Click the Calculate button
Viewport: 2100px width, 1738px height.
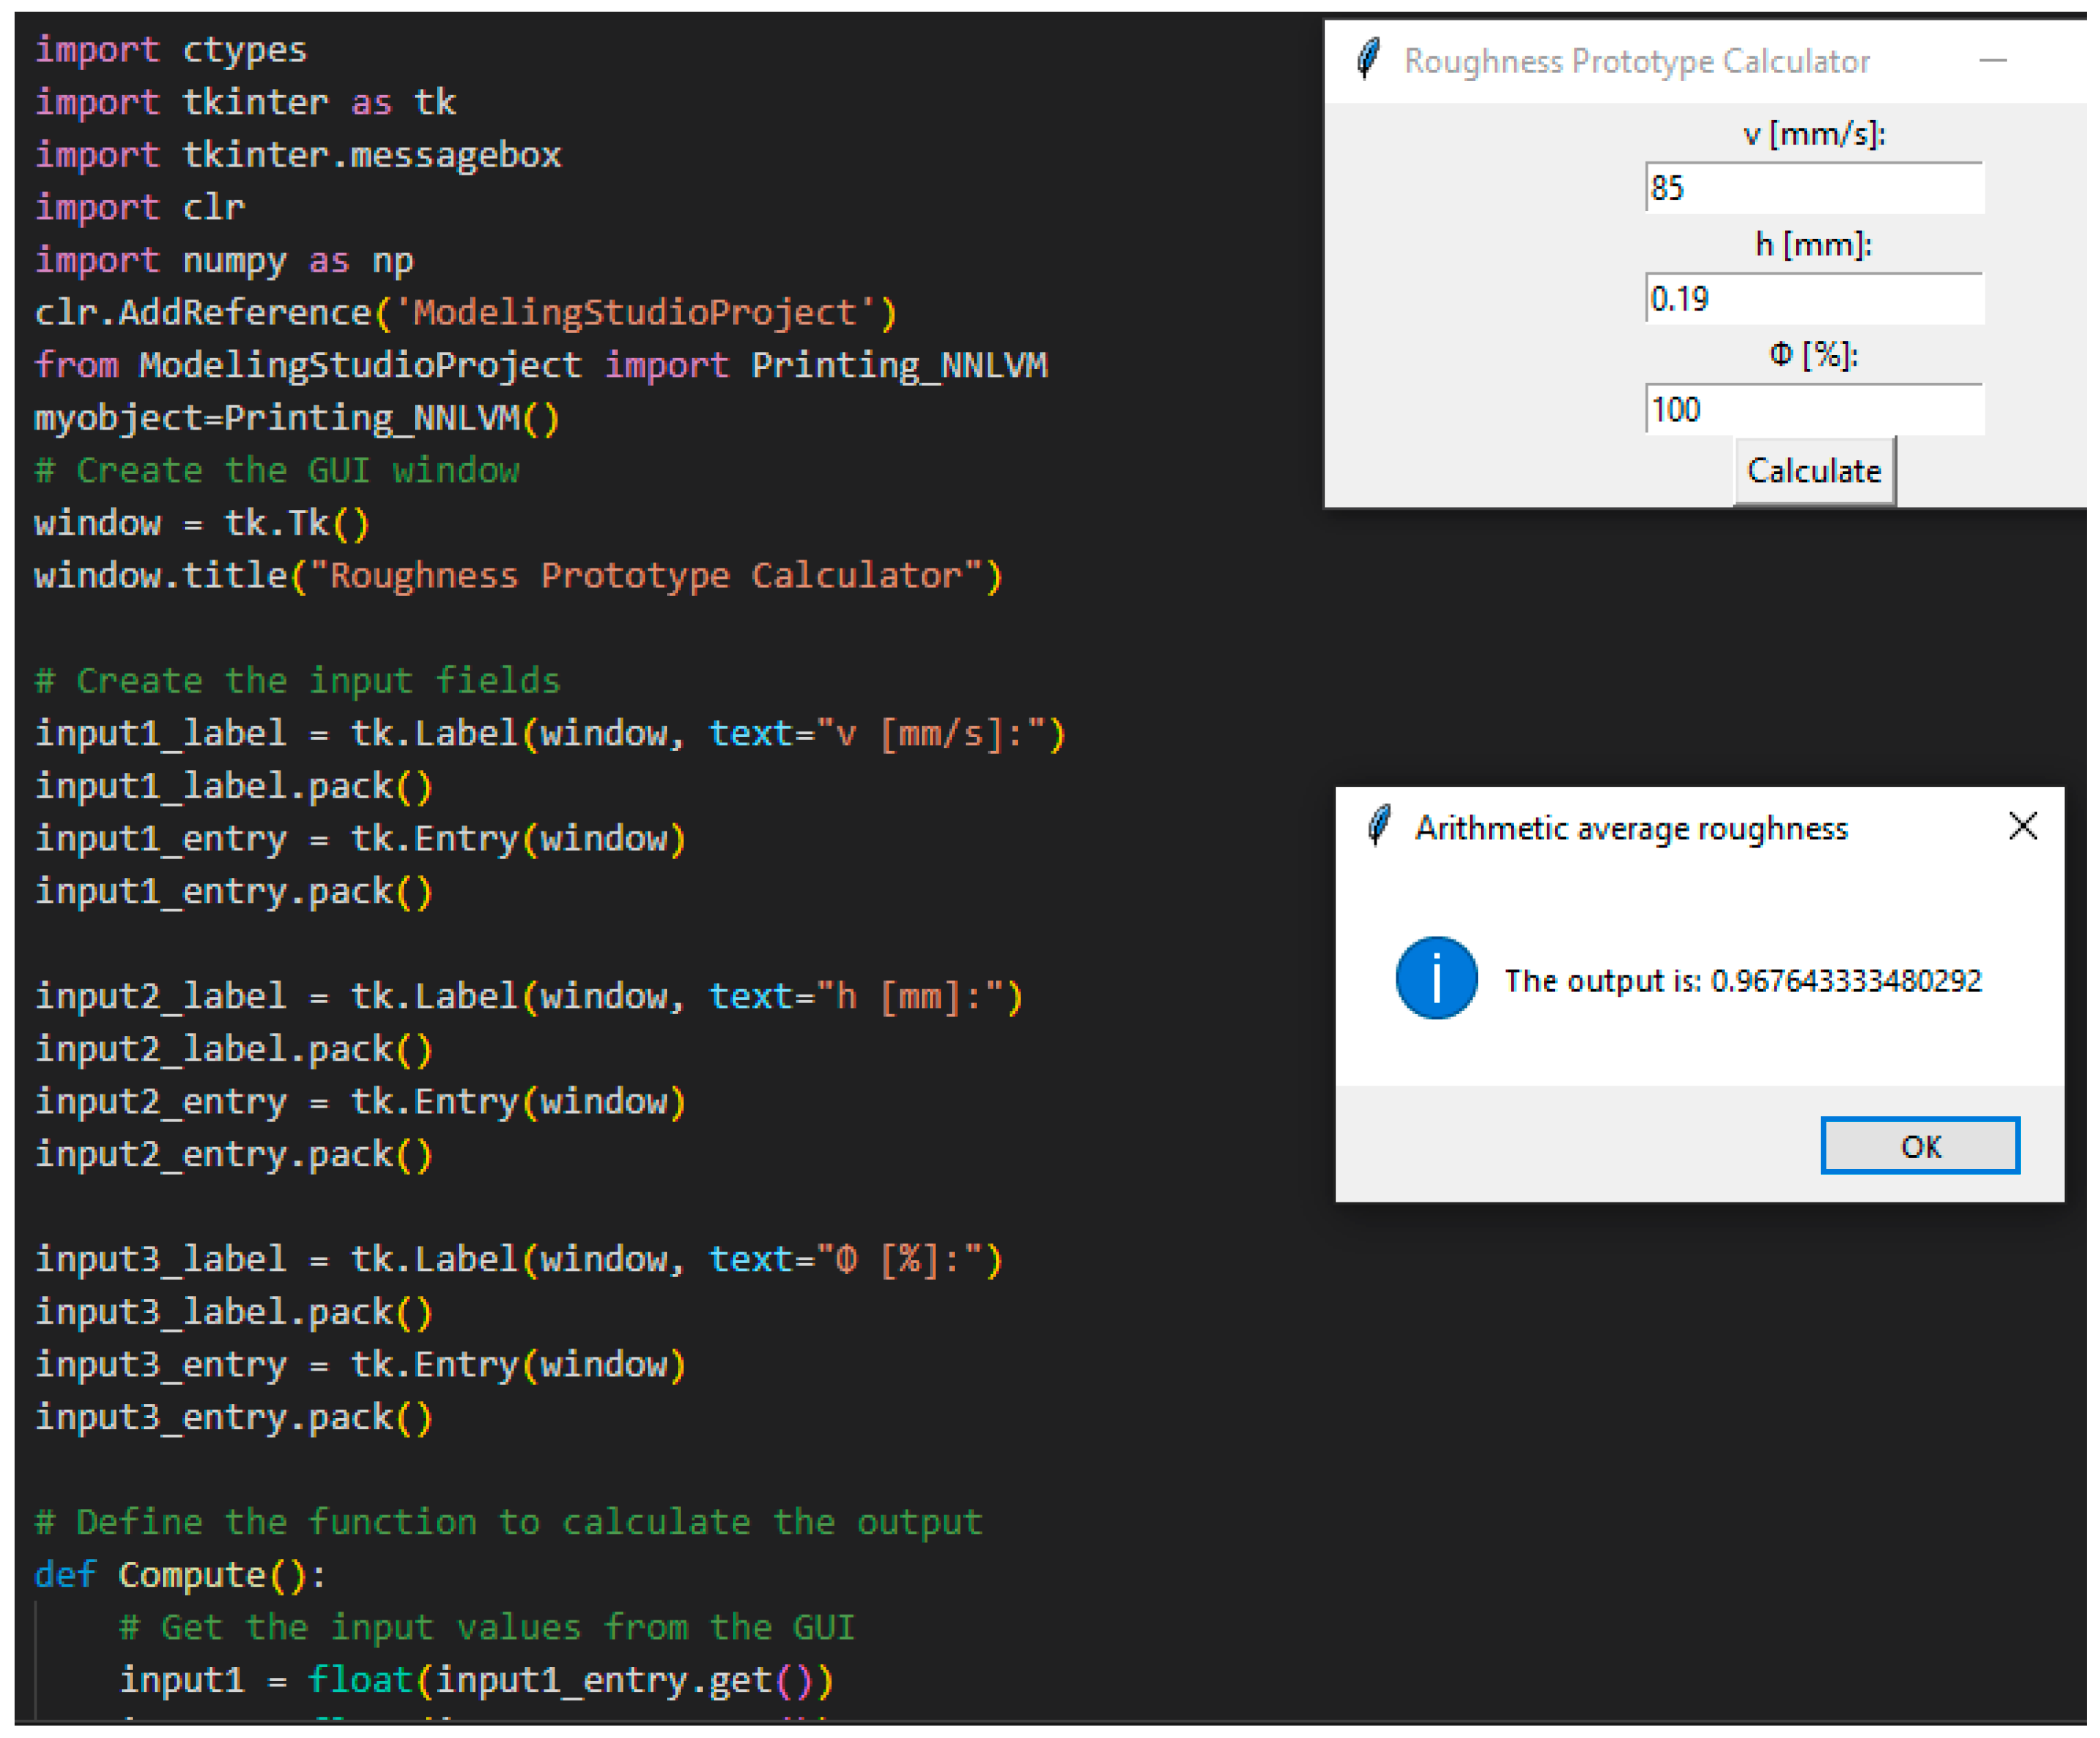pos(1813,471)
